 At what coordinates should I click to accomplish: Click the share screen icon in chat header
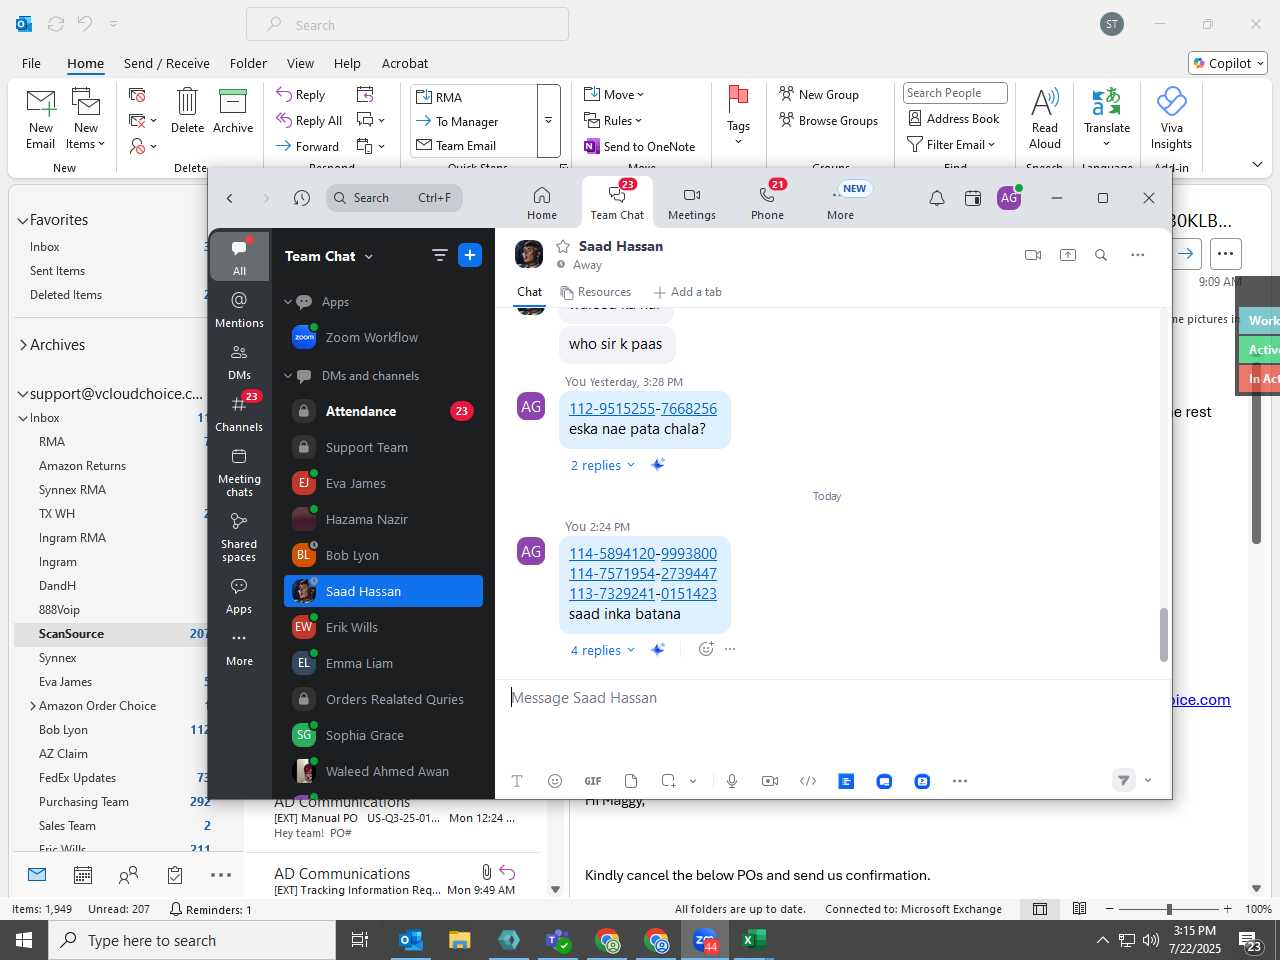point(1068,255)
